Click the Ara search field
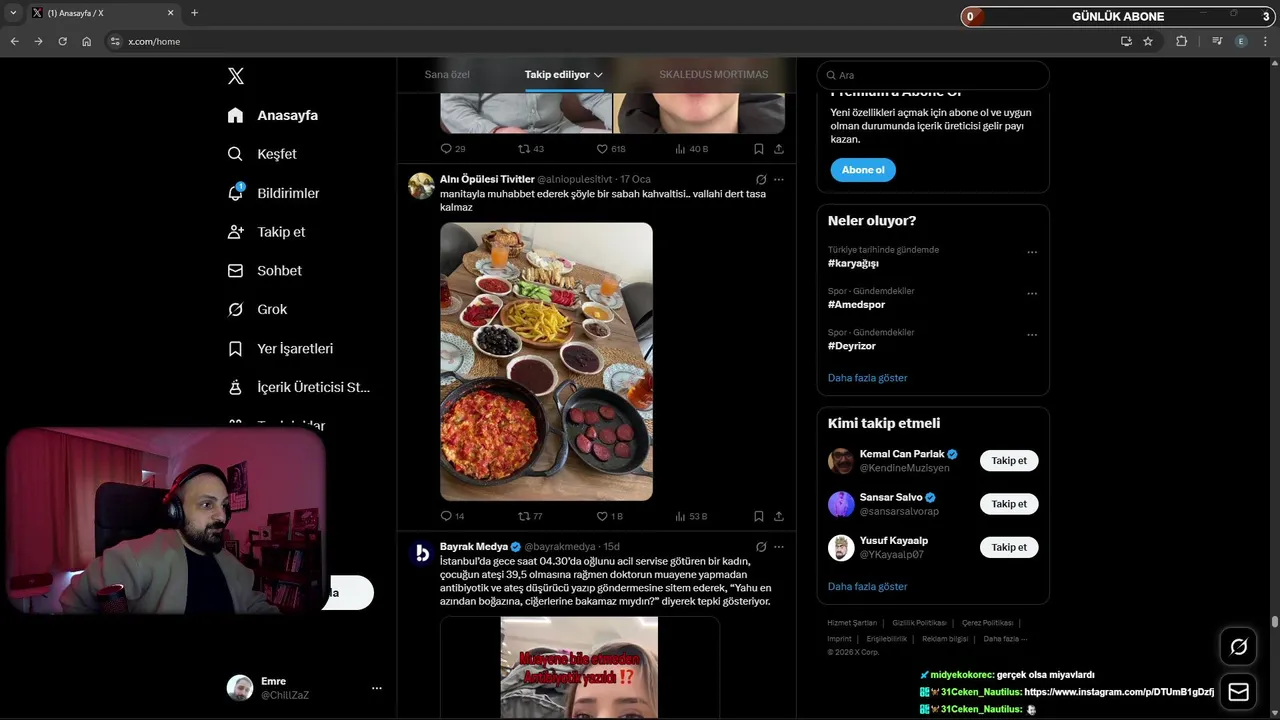 pyautogui.click(x=933, y=75)
